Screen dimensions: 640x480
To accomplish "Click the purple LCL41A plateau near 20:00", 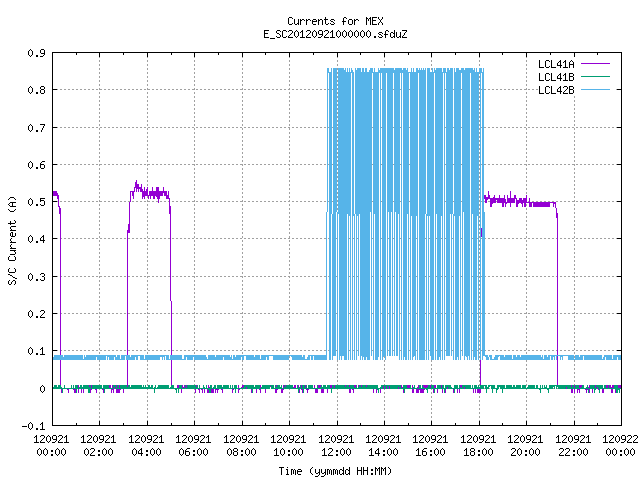I will coord(520,201).
